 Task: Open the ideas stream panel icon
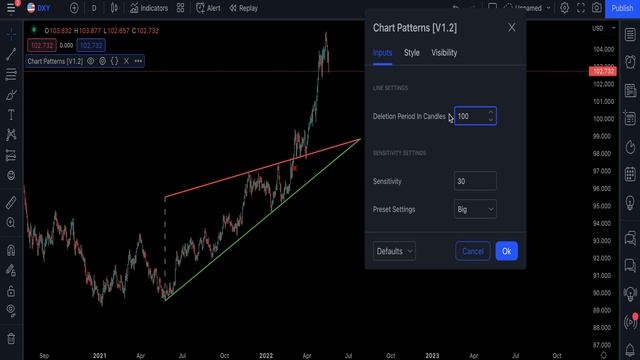pos(630,293)
